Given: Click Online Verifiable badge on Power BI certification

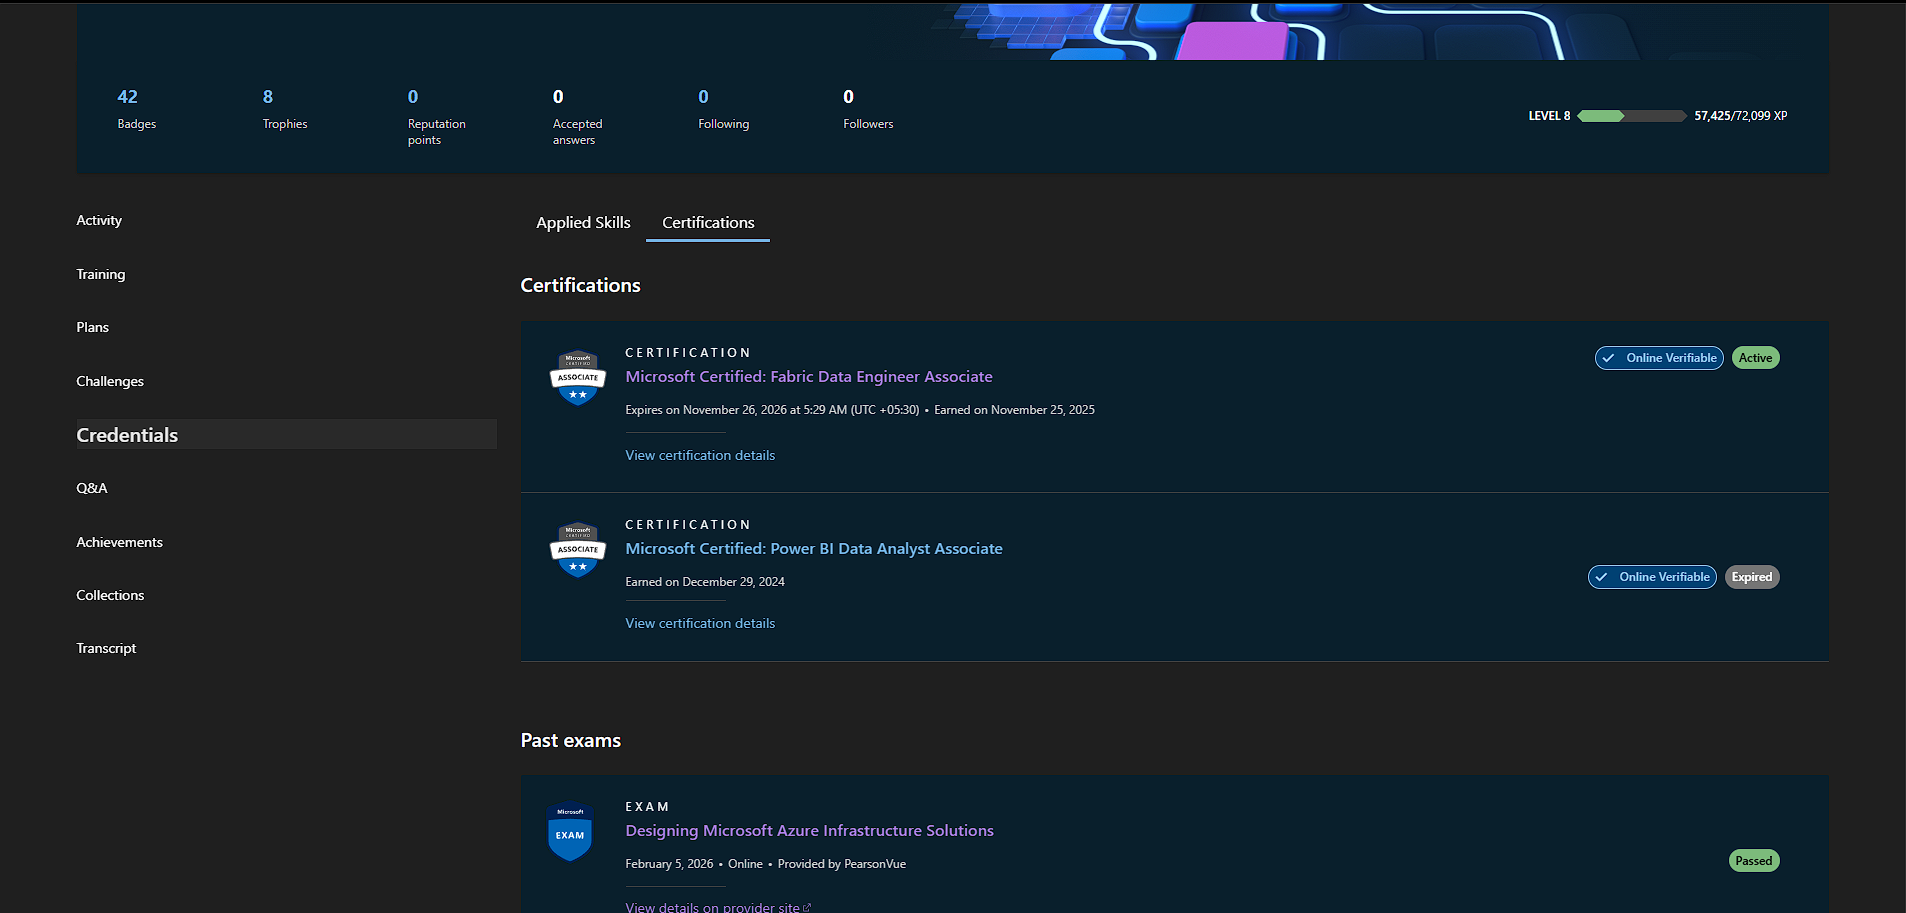Looking at the screenshot, I should pos(1652,577).
